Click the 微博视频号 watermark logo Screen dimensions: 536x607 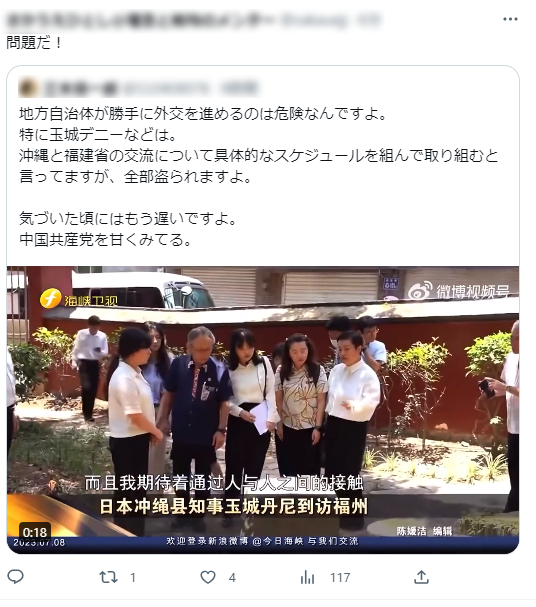coord(459,290)
